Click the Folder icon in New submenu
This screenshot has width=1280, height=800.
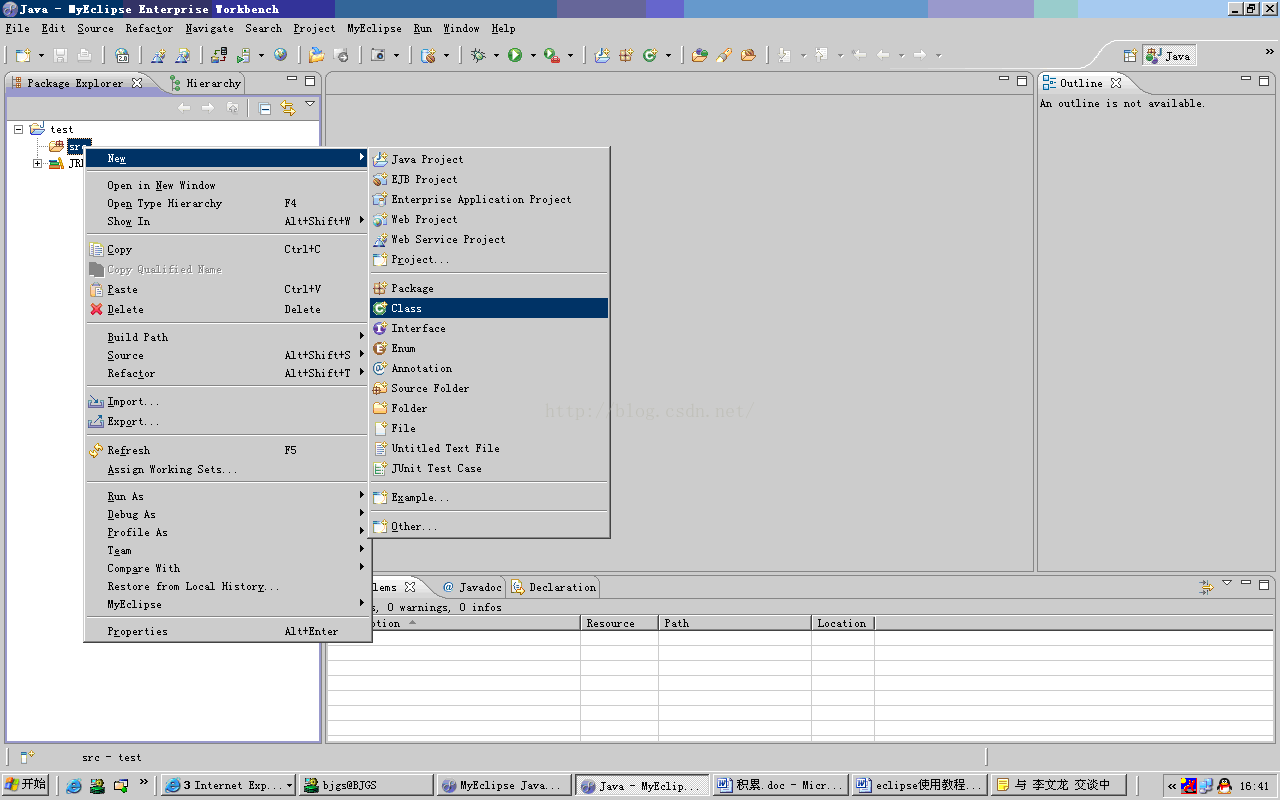[x=380, y=408]
